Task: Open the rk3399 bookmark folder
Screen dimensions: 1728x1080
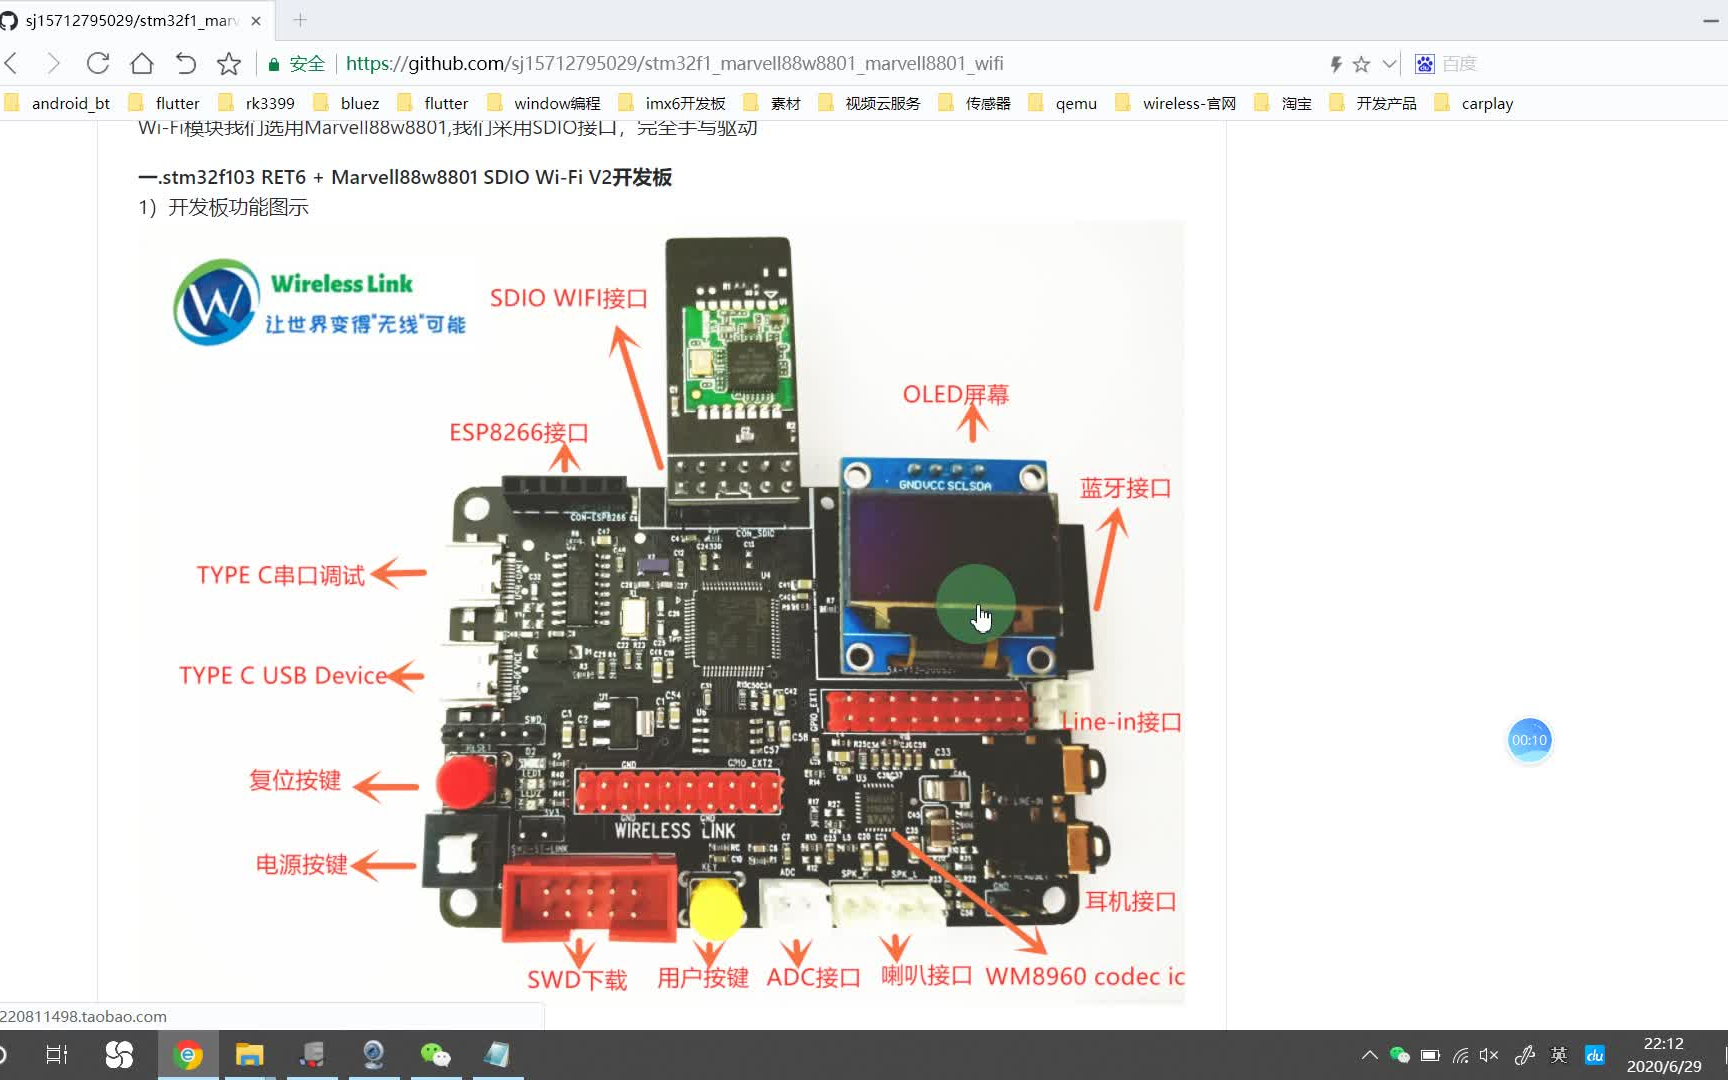Action: click(x=257, y=103)
